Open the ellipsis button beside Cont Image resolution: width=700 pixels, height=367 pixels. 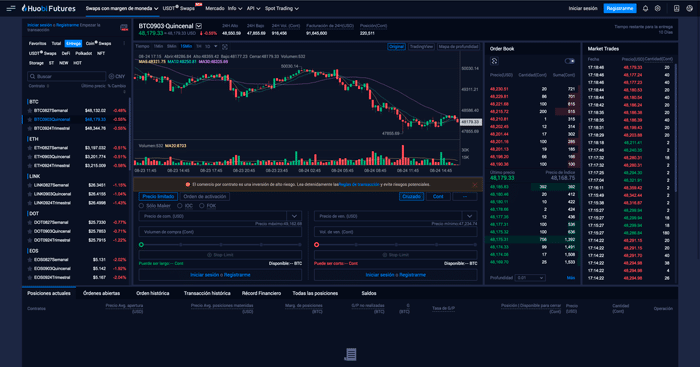465,196
